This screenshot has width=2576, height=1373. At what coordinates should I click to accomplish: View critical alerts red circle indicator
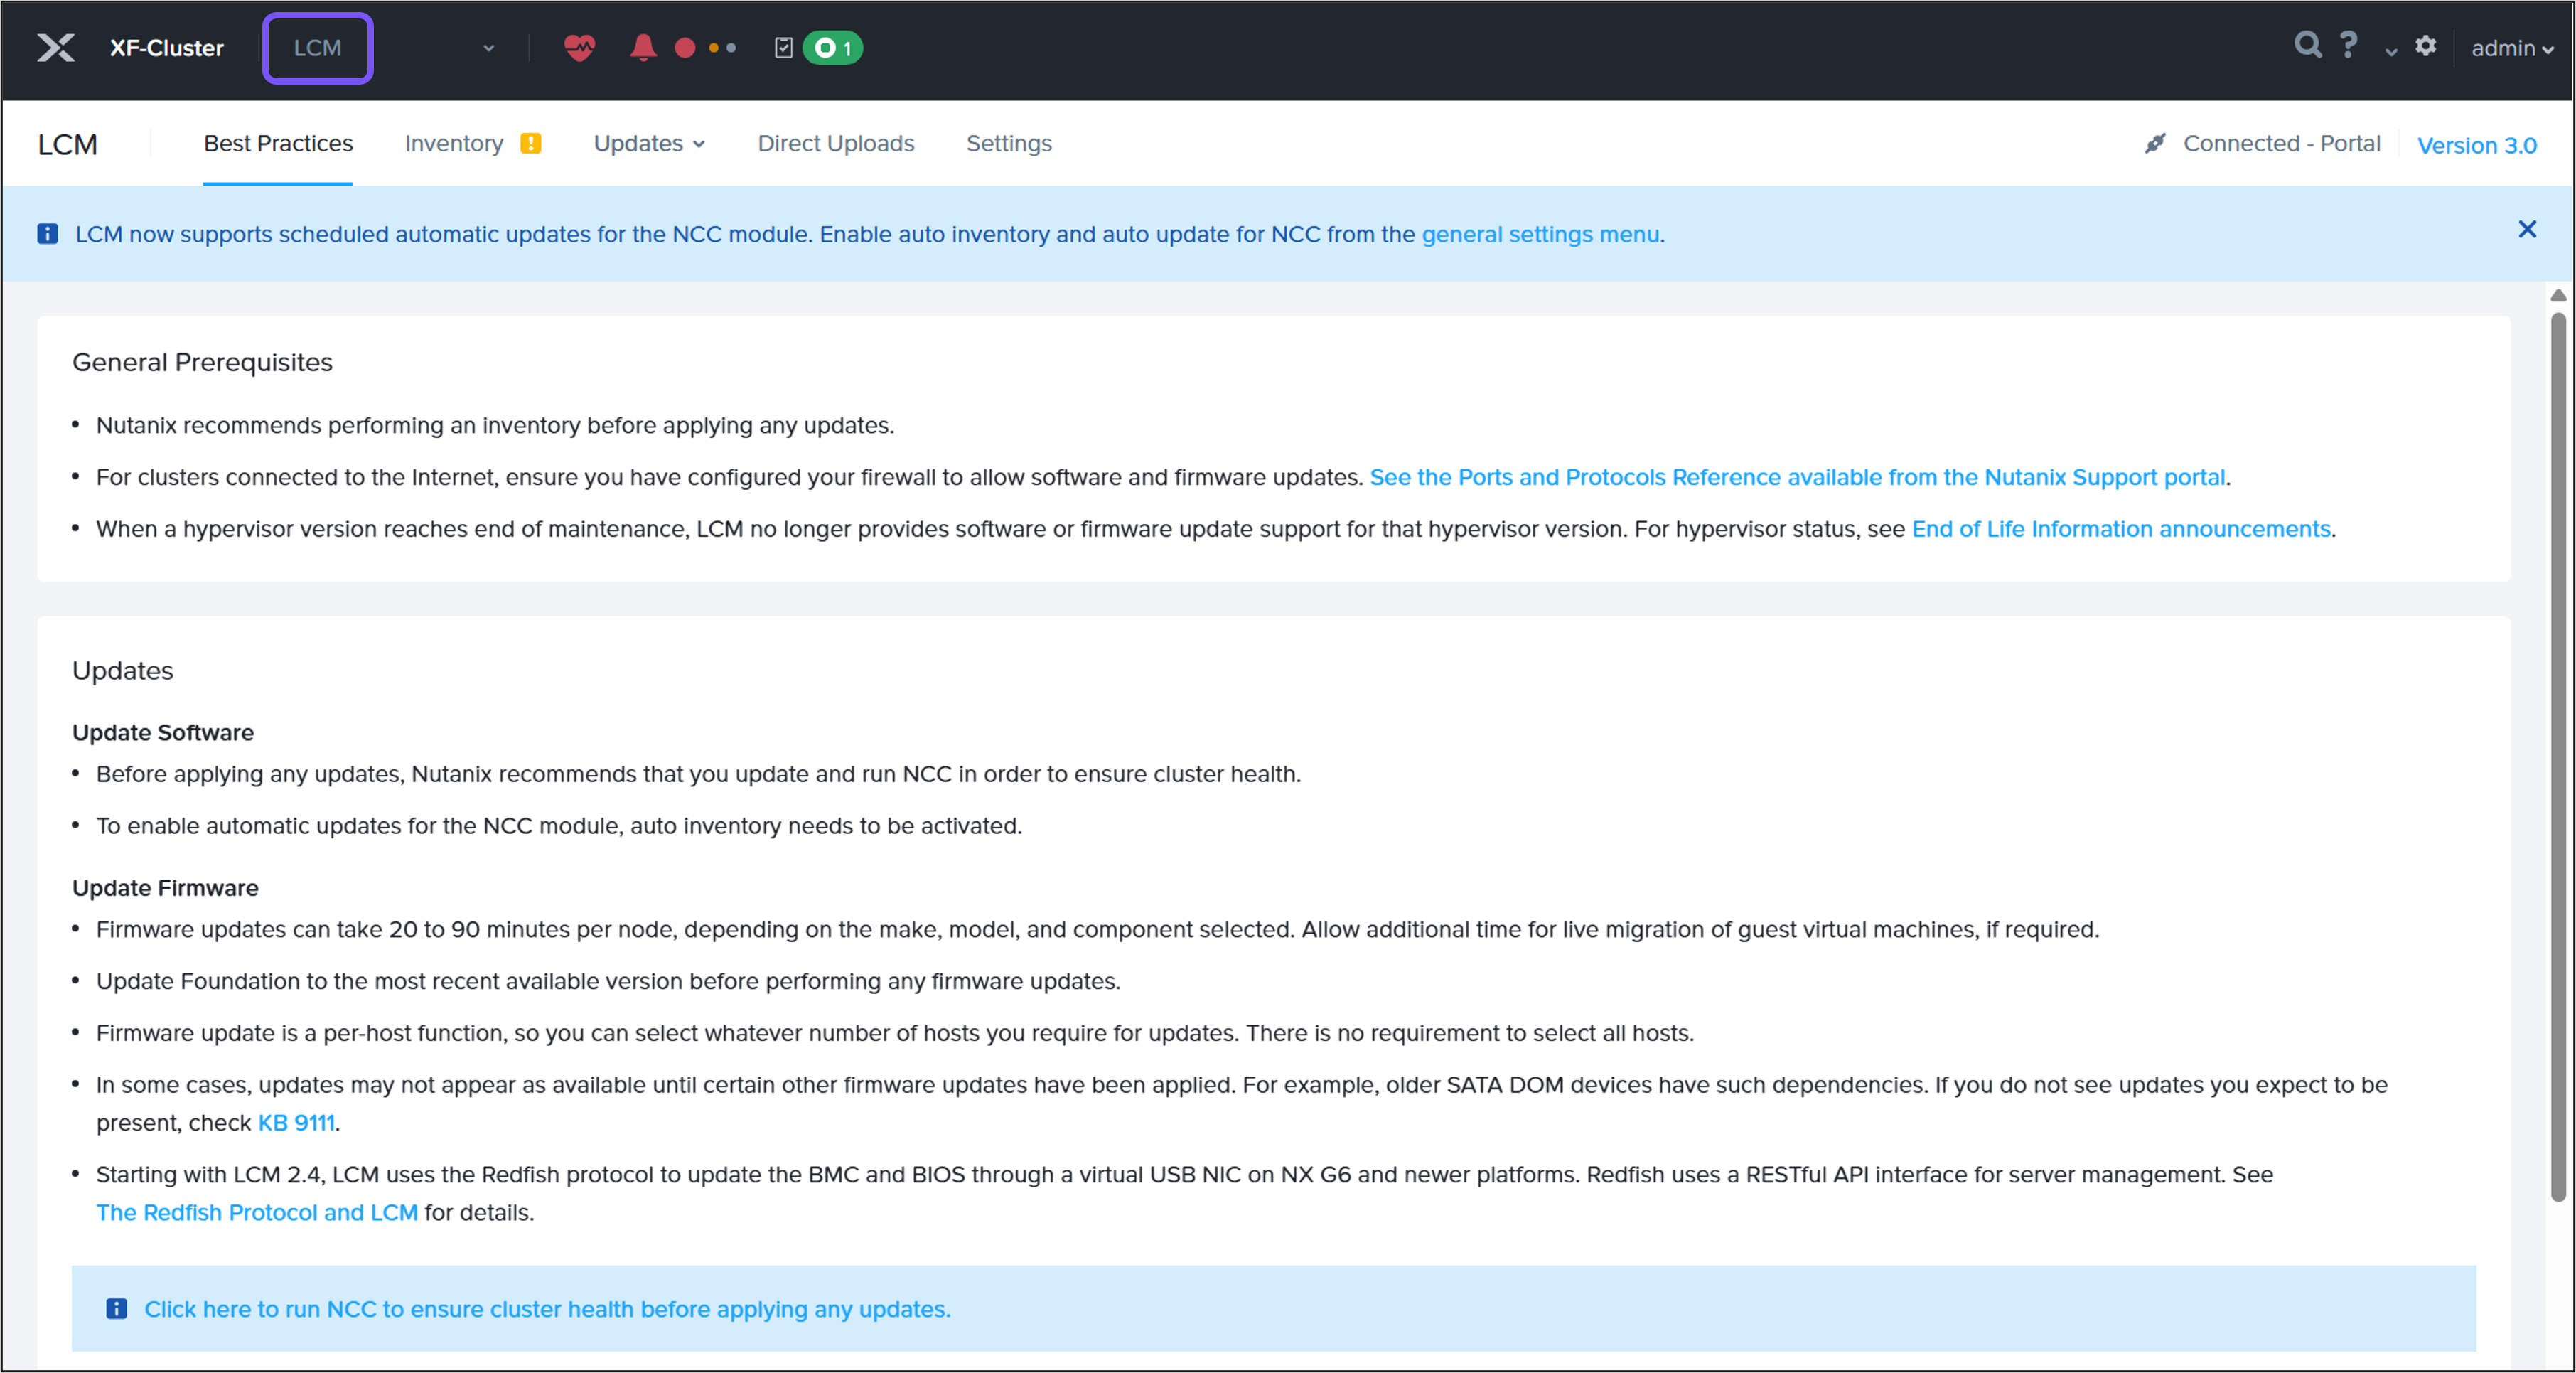[x=685, y=47]
